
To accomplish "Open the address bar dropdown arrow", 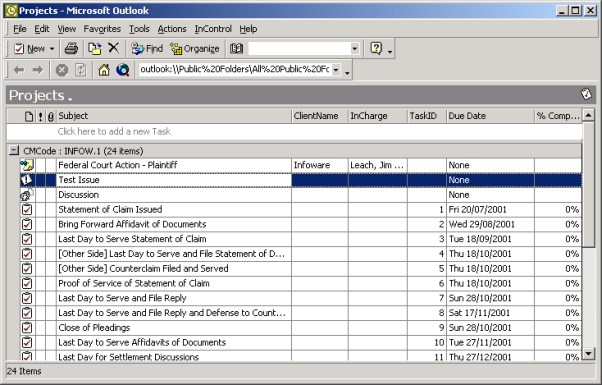I will (x=336, y=70).
